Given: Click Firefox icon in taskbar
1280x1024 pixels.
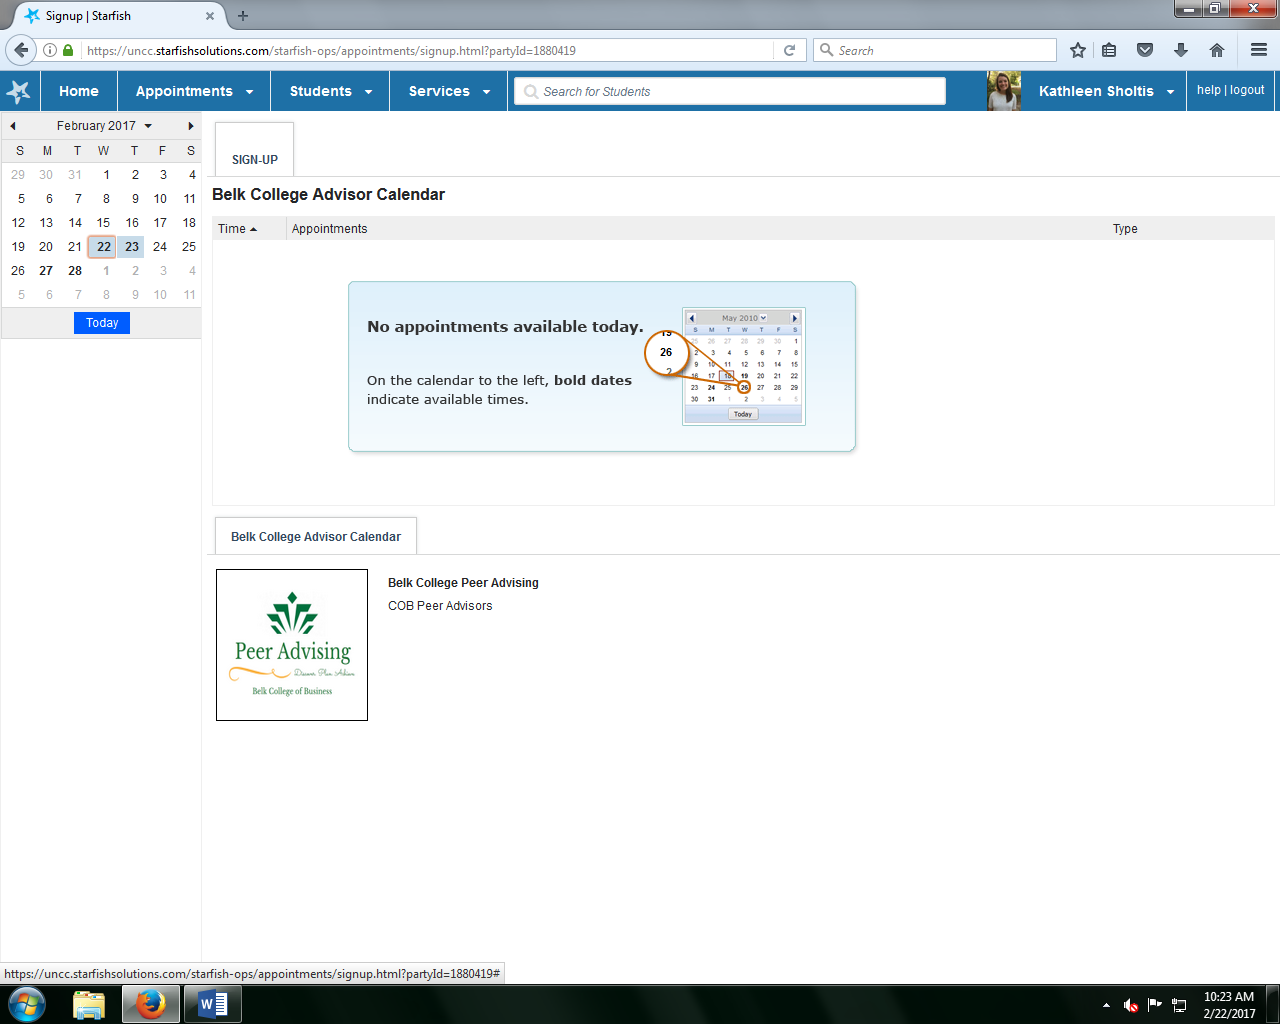Looking at the screenshot, I should pos(151,1004).
